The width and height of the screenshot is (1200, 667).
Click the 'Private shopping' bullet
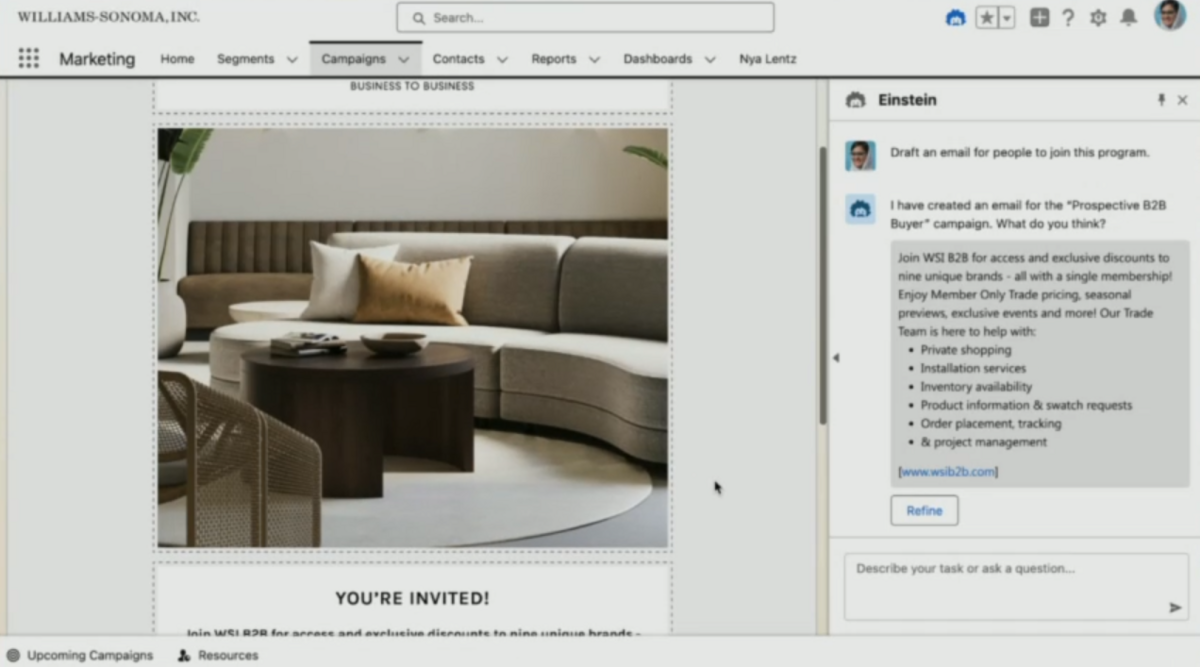point(965,350)
